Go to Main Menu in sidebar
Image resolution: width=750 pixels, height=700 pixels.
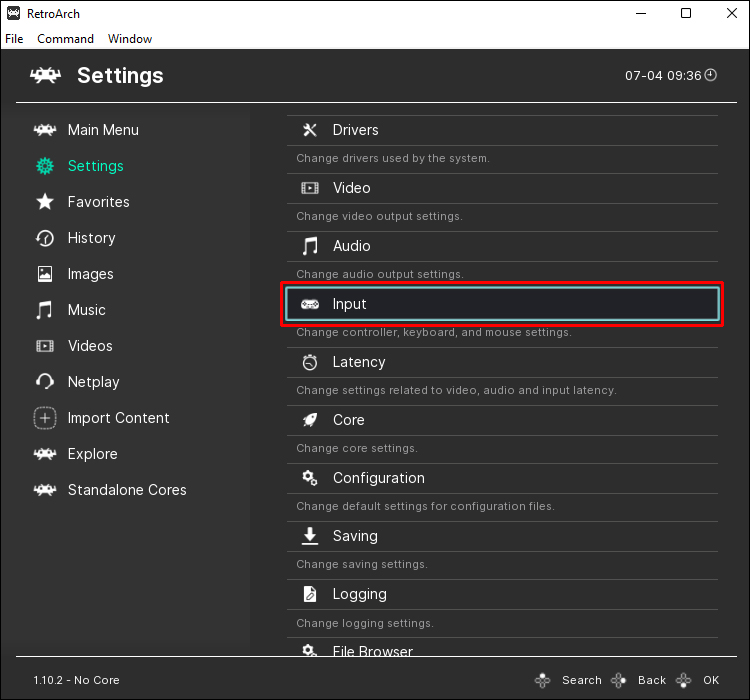click(x=103, y=130)
